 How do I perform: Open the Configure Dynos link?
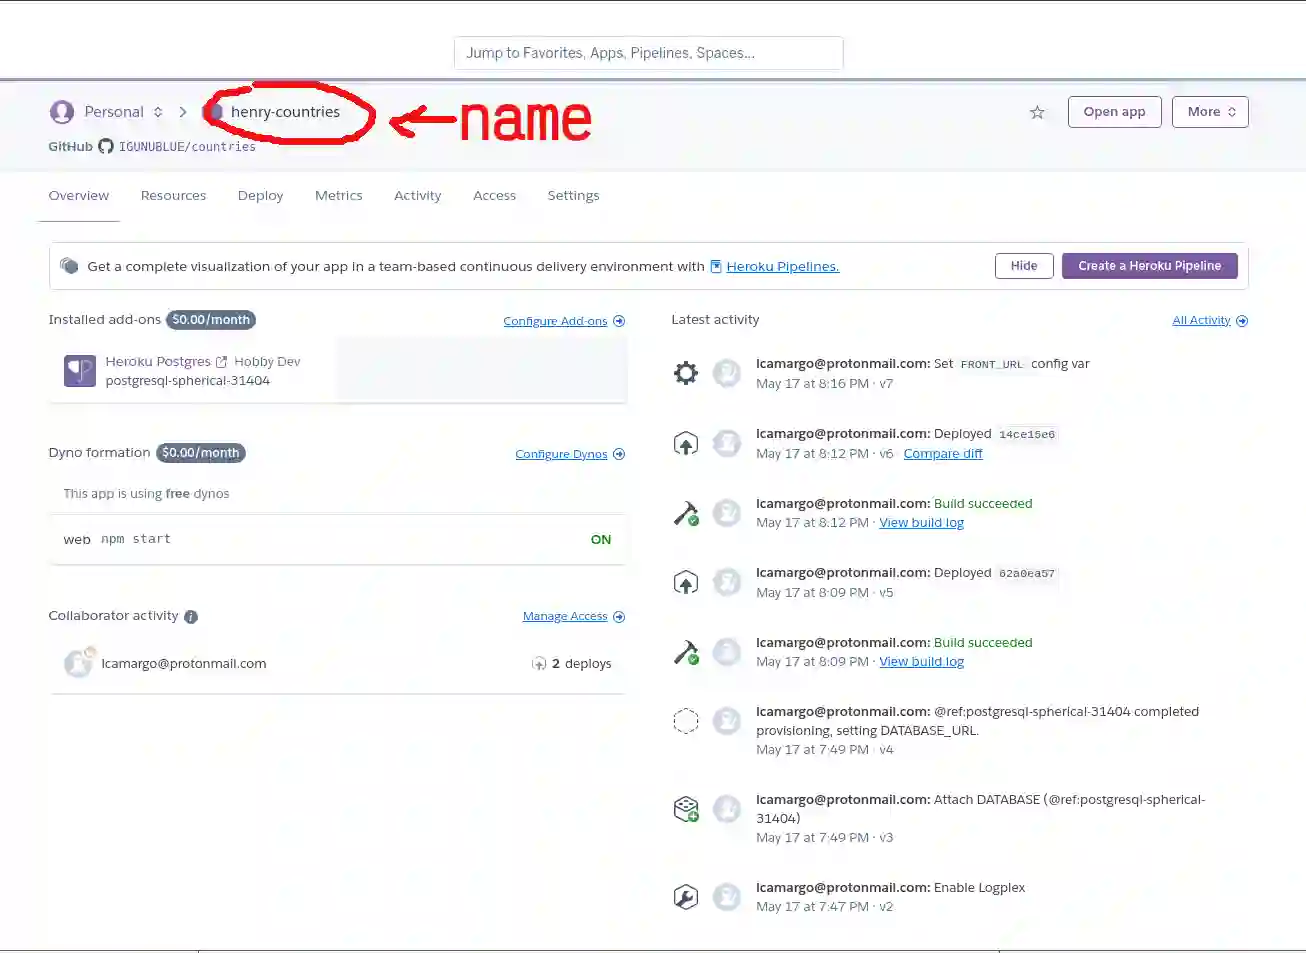pos(562,454)
